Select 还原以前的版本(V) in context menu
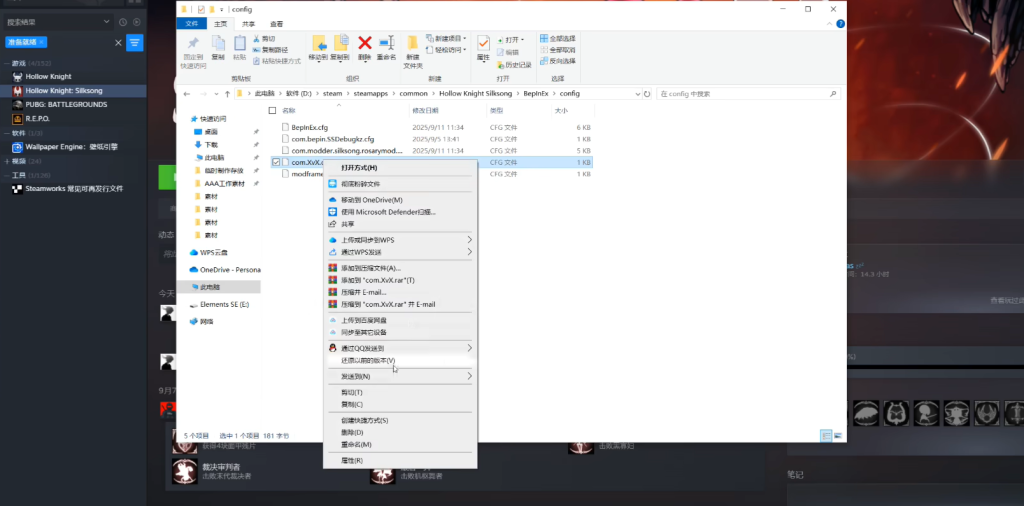The height and width of the screenshot is (506, 1024). click(x=368, y=360)
